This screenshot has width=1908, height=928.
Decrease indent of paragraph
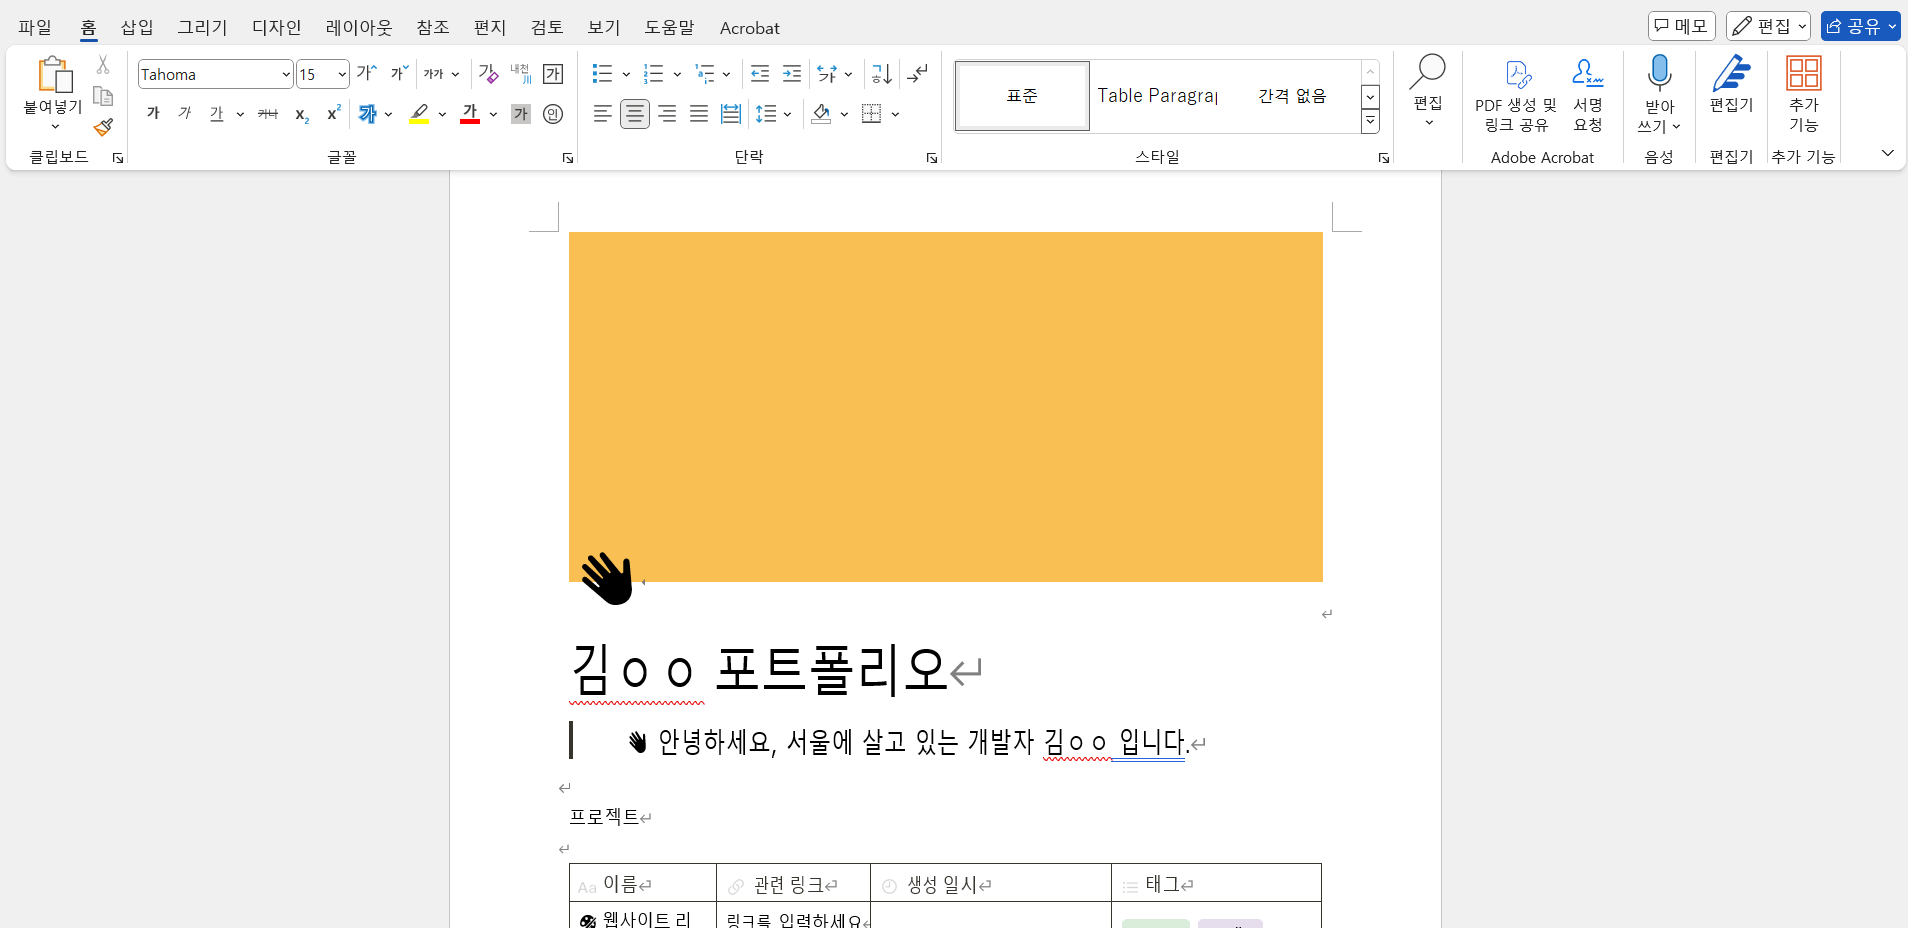tap(760, 73)
